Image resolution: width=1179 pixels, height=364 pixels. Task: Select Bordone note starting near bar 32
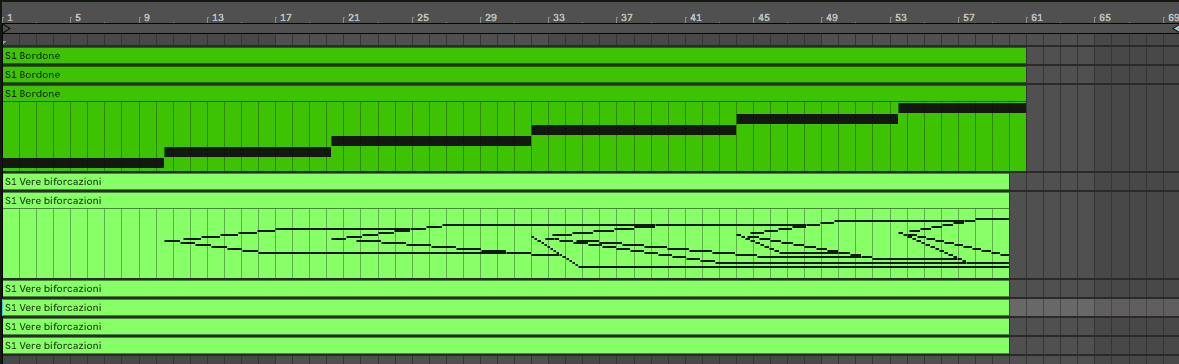click(x=634, y=130)
